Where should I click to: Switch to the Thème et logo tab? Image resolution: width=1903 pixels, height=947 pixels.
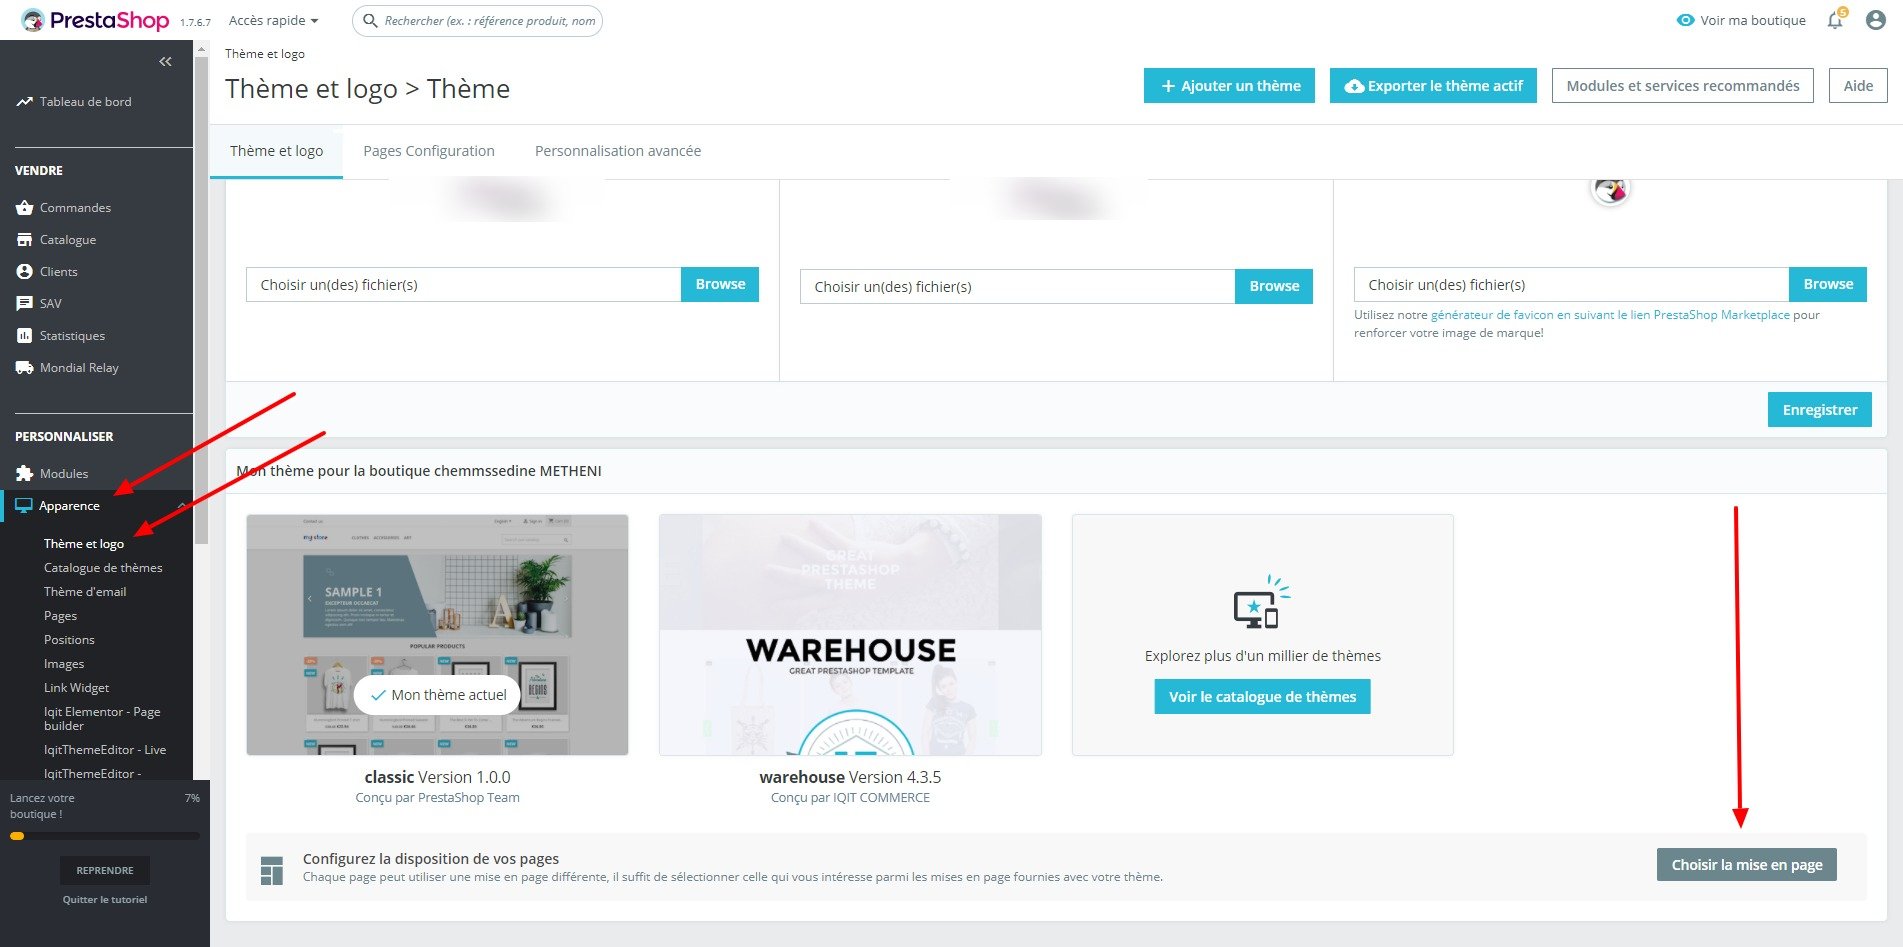pyautogui.click(x=276, y=151)
